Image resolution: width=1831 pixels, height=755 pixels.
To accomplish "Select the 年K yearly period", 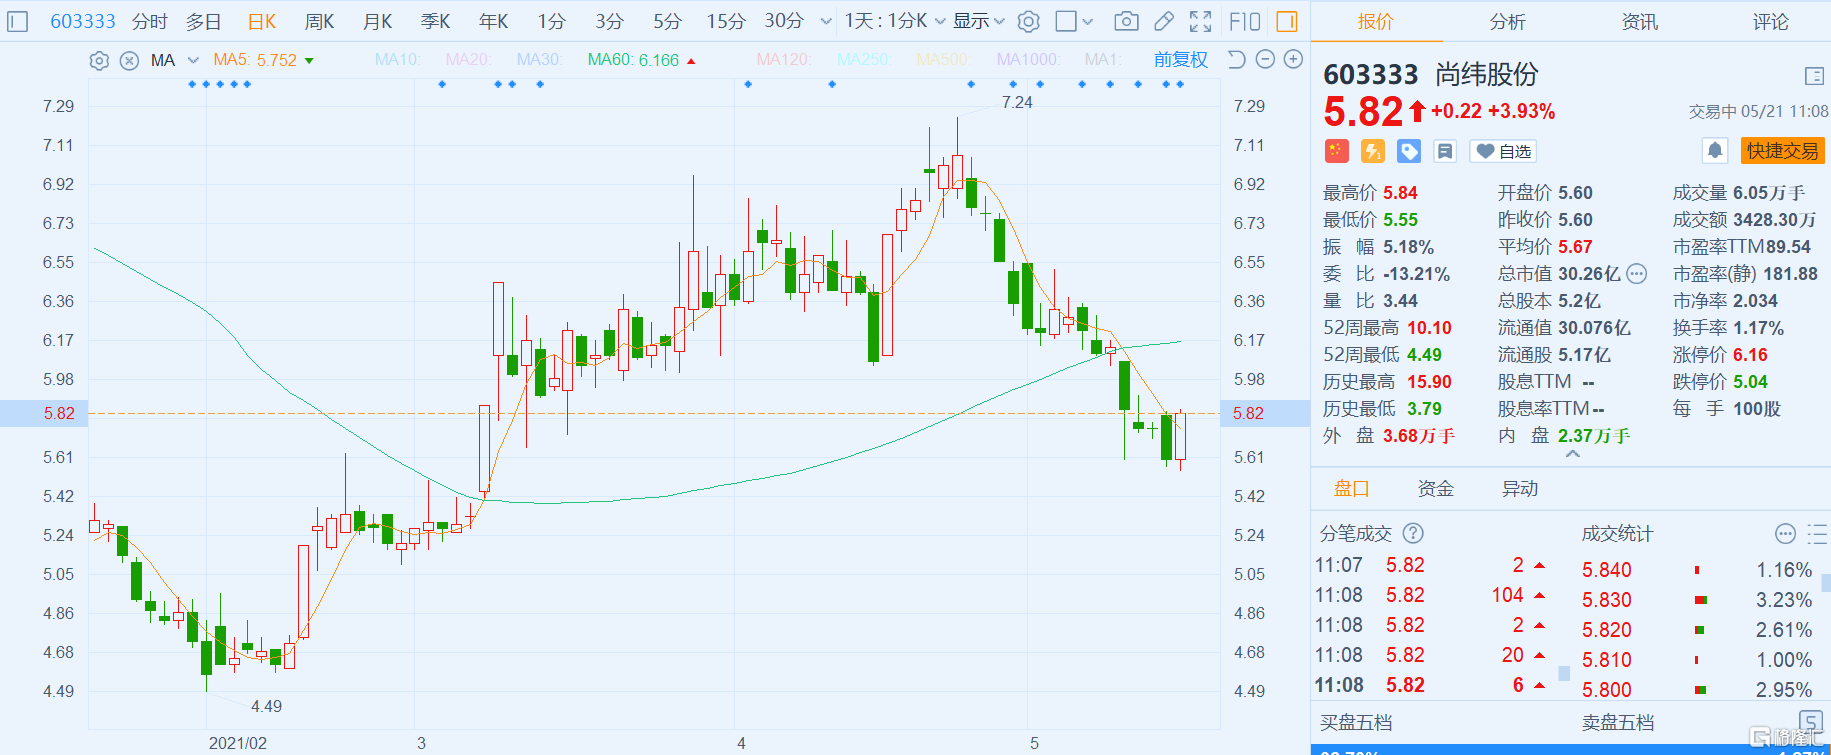I will [x=493, y=21].
